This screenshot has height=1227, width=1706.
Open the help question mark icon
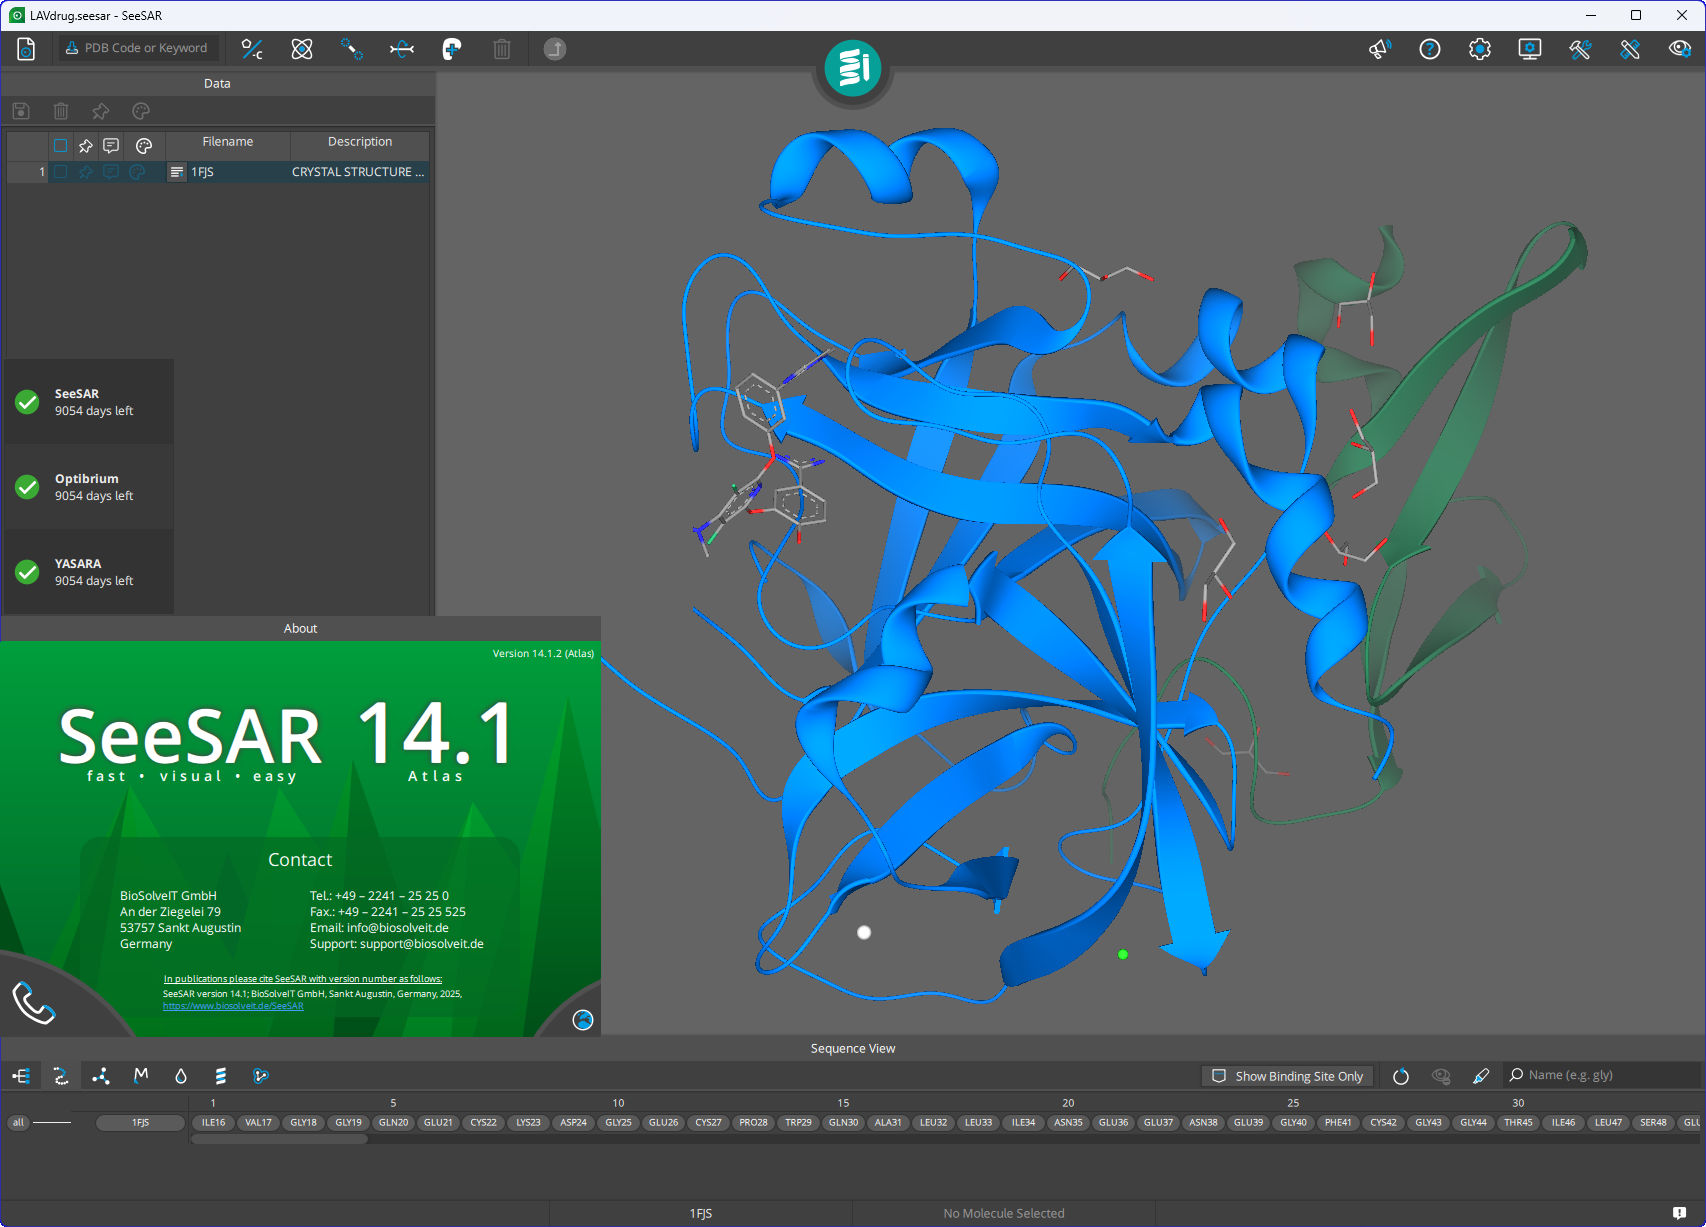pos(1430,49)
